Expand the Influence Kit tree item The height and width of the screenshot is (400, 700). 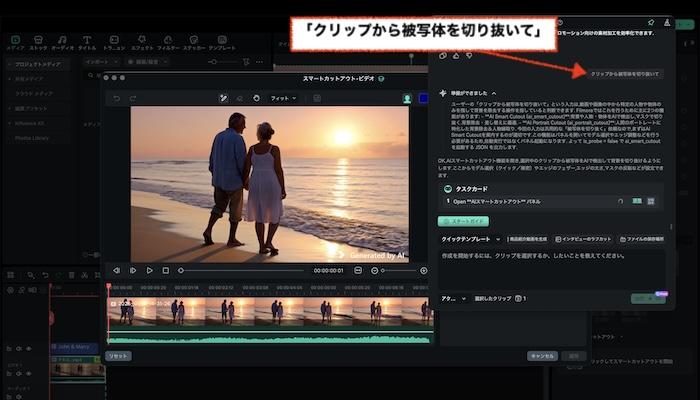[x=10, y=123]
